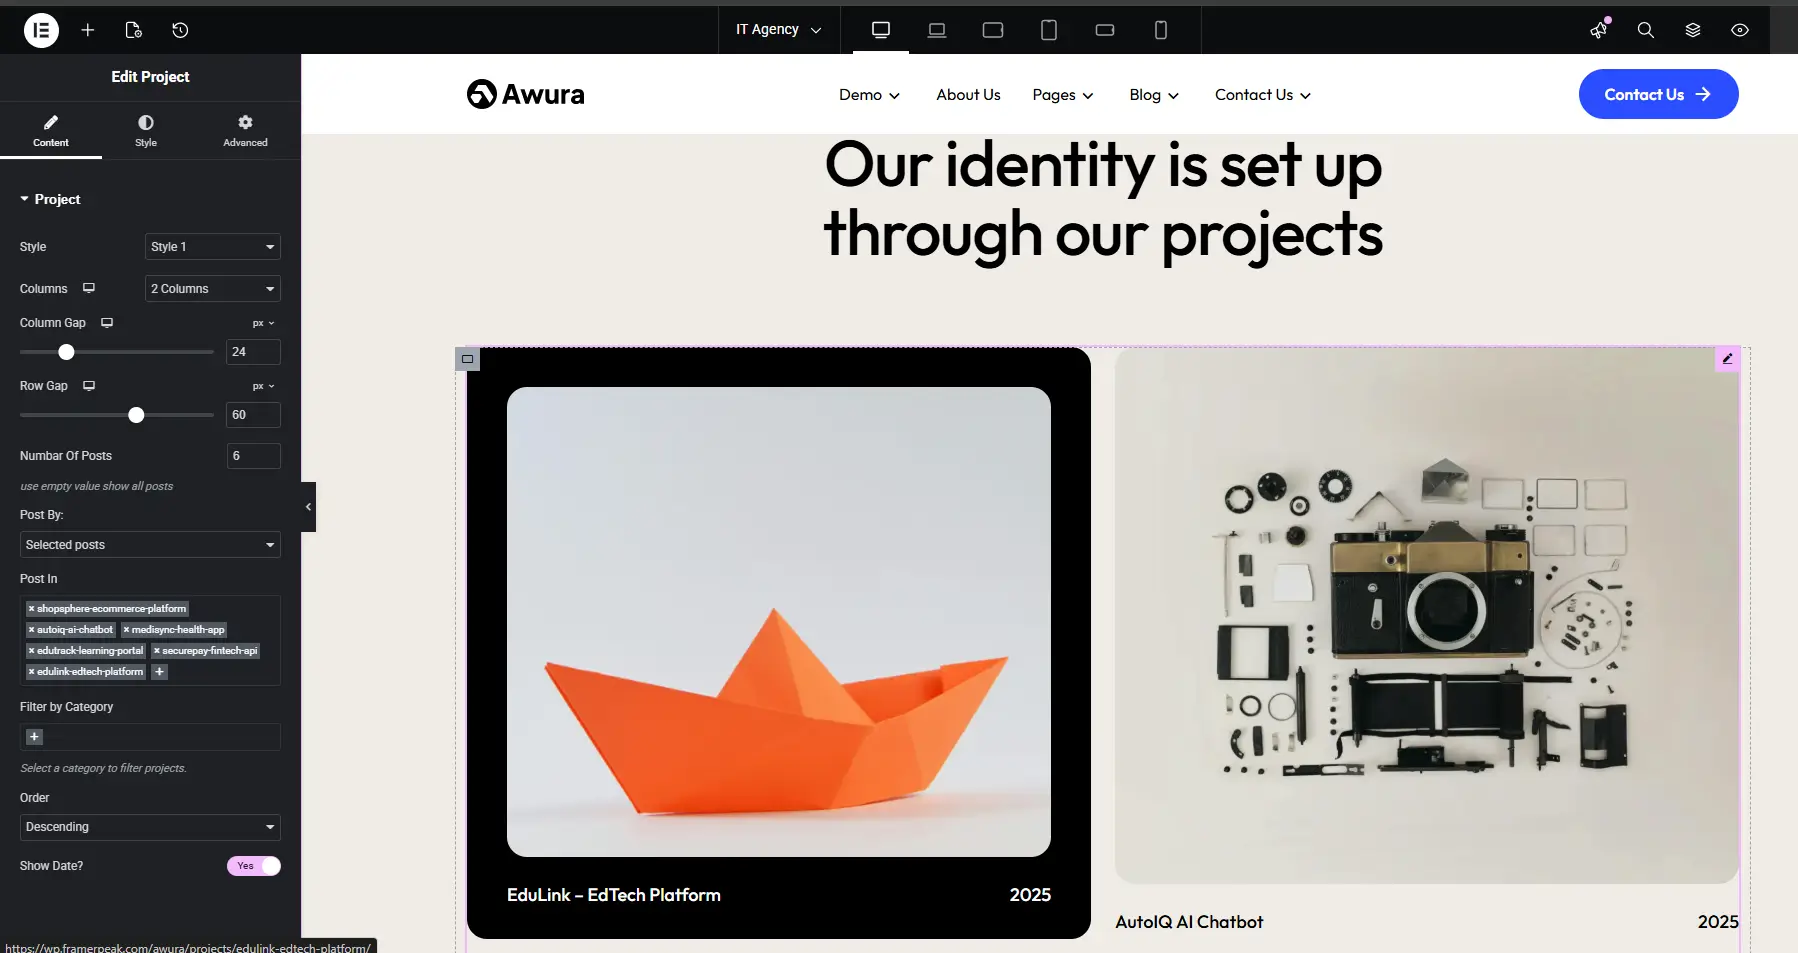Image resolution: width=1798 pixels, height=953 pixels.
Task: Open the Demo menu in site navigation
Action: (x=869, y=95)
